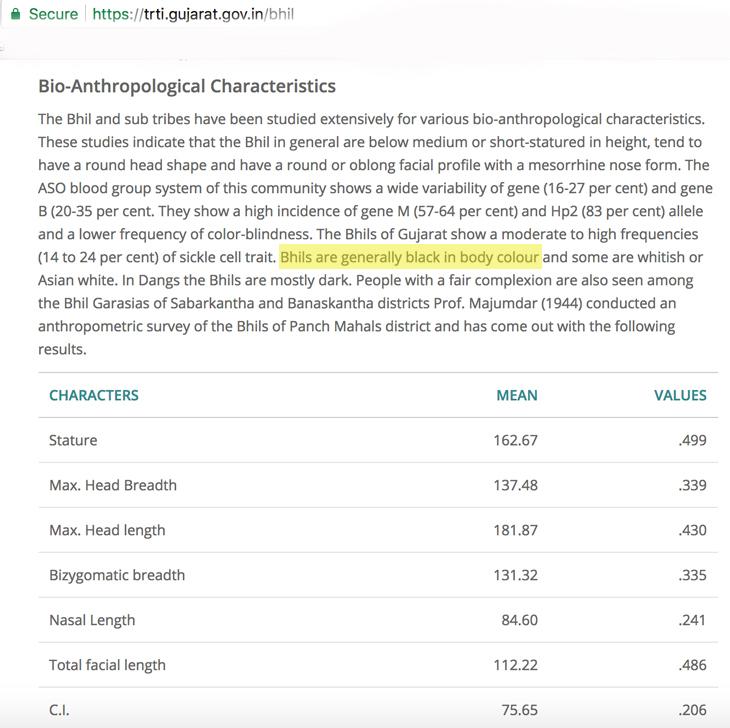Select the Max. Head length row
Image resolution: width=730 pixels, height=728 pixels.
[x=378, y=530]
